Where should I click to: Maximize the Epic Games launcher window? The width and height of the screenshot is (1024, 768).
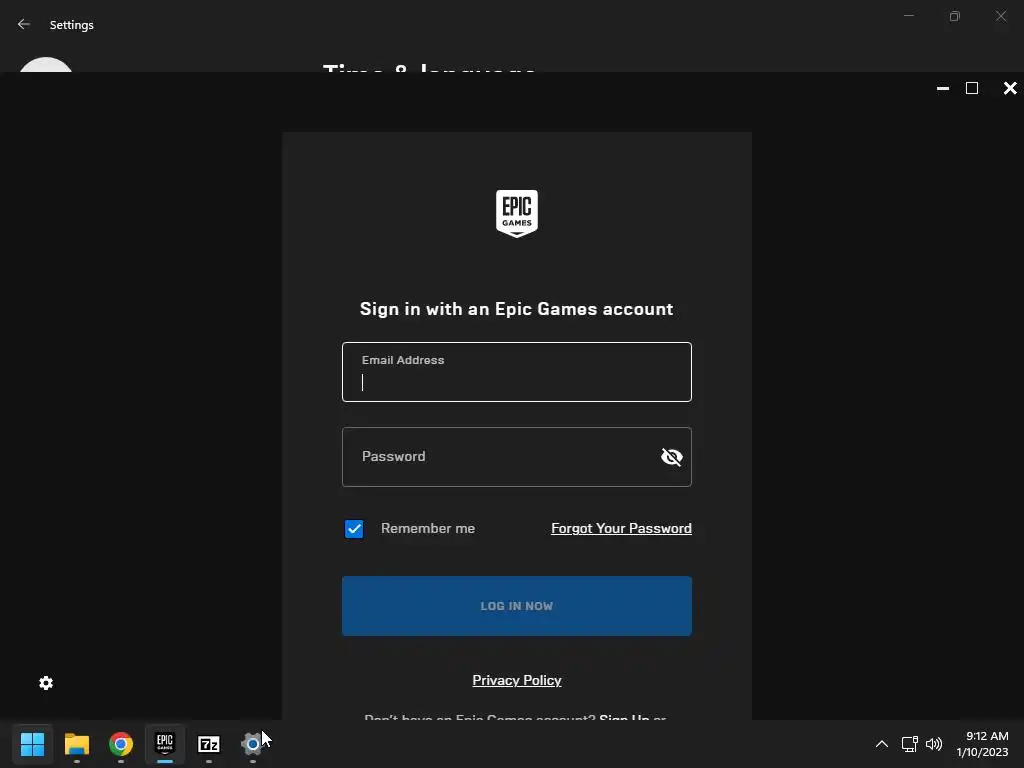tap(972, 88)
